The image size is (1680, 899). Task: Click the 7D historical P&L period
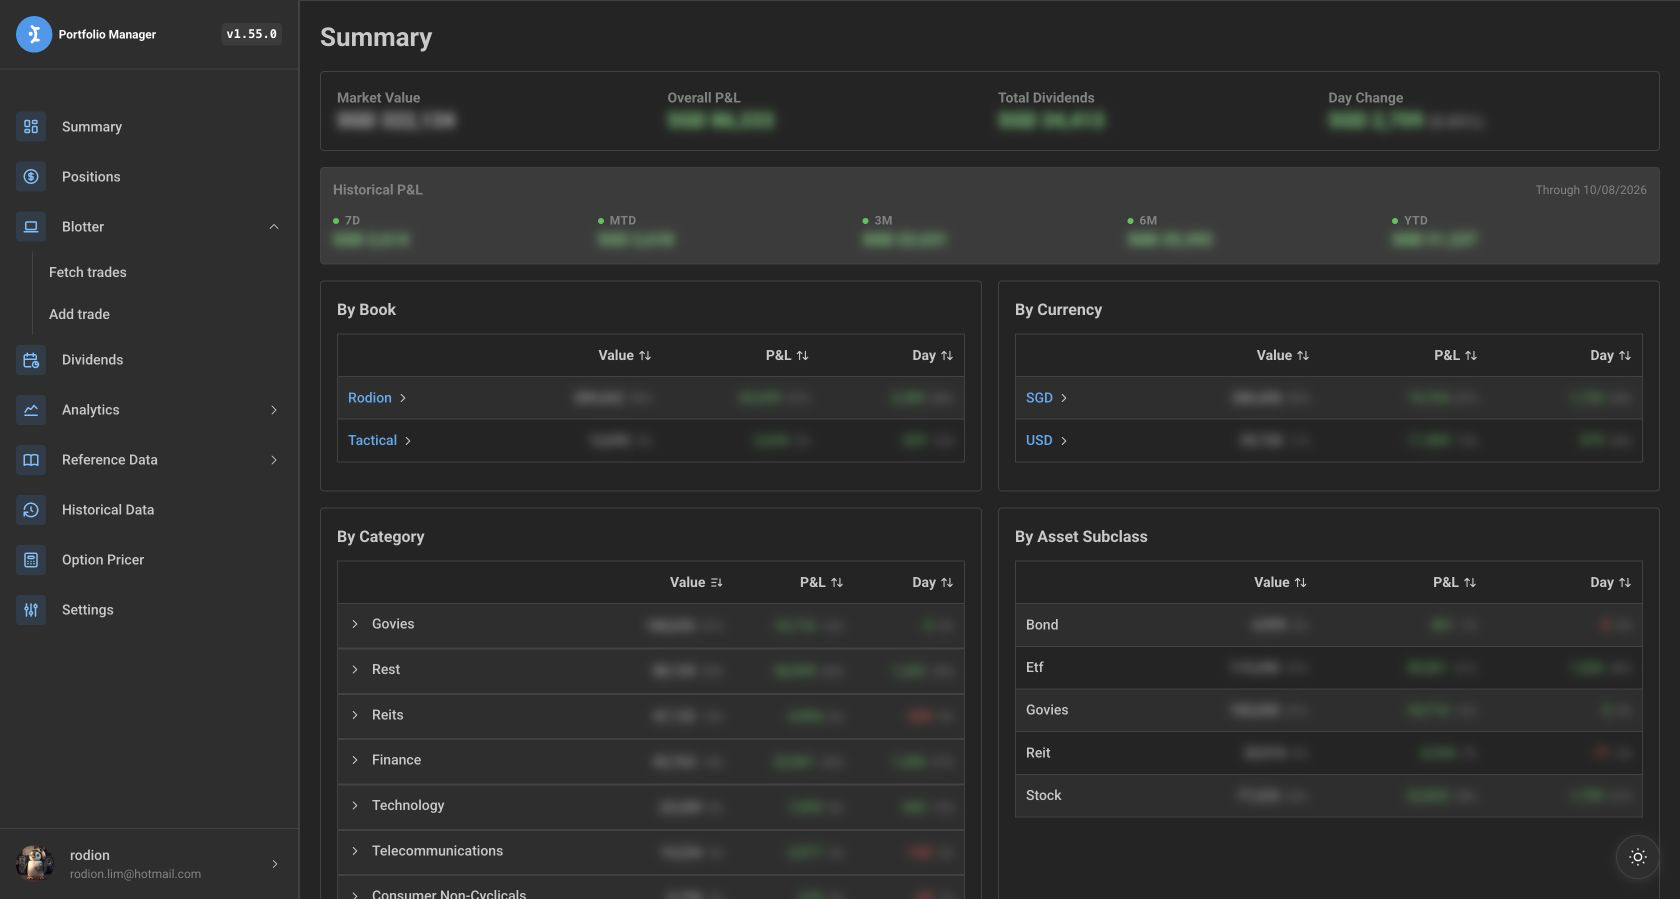click(x=352, y=221)
